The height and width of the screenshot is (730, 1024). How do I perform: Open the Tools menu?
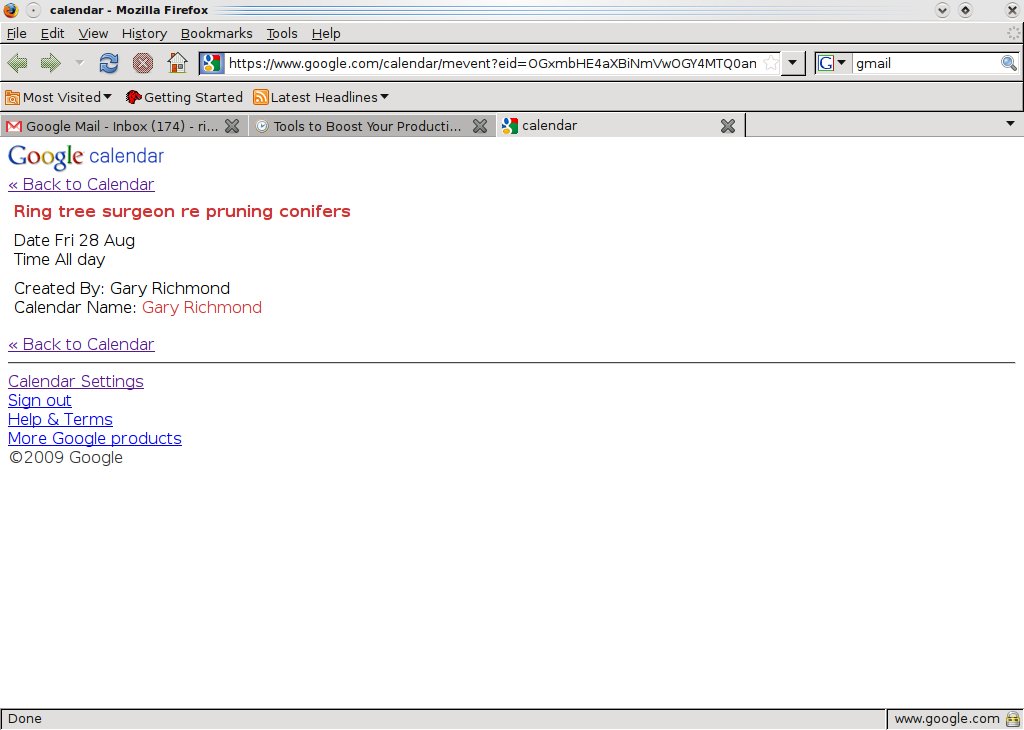(281, 33)
